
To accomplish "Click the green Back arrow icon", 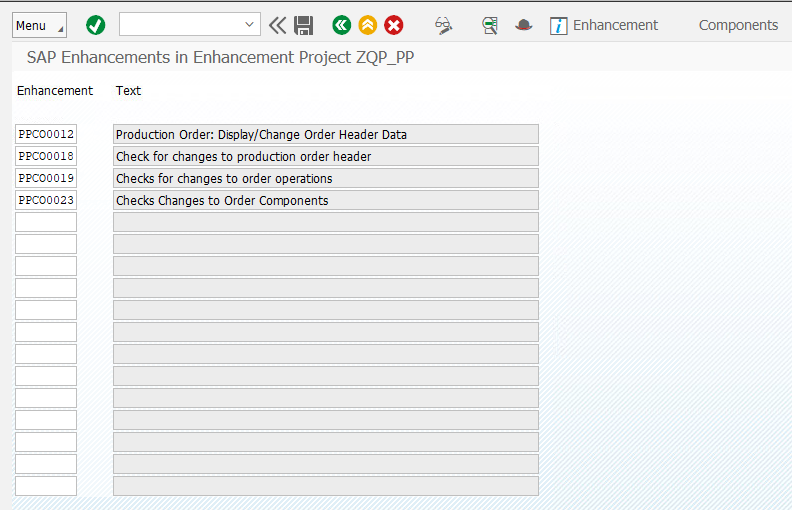I will click(342, 25).
